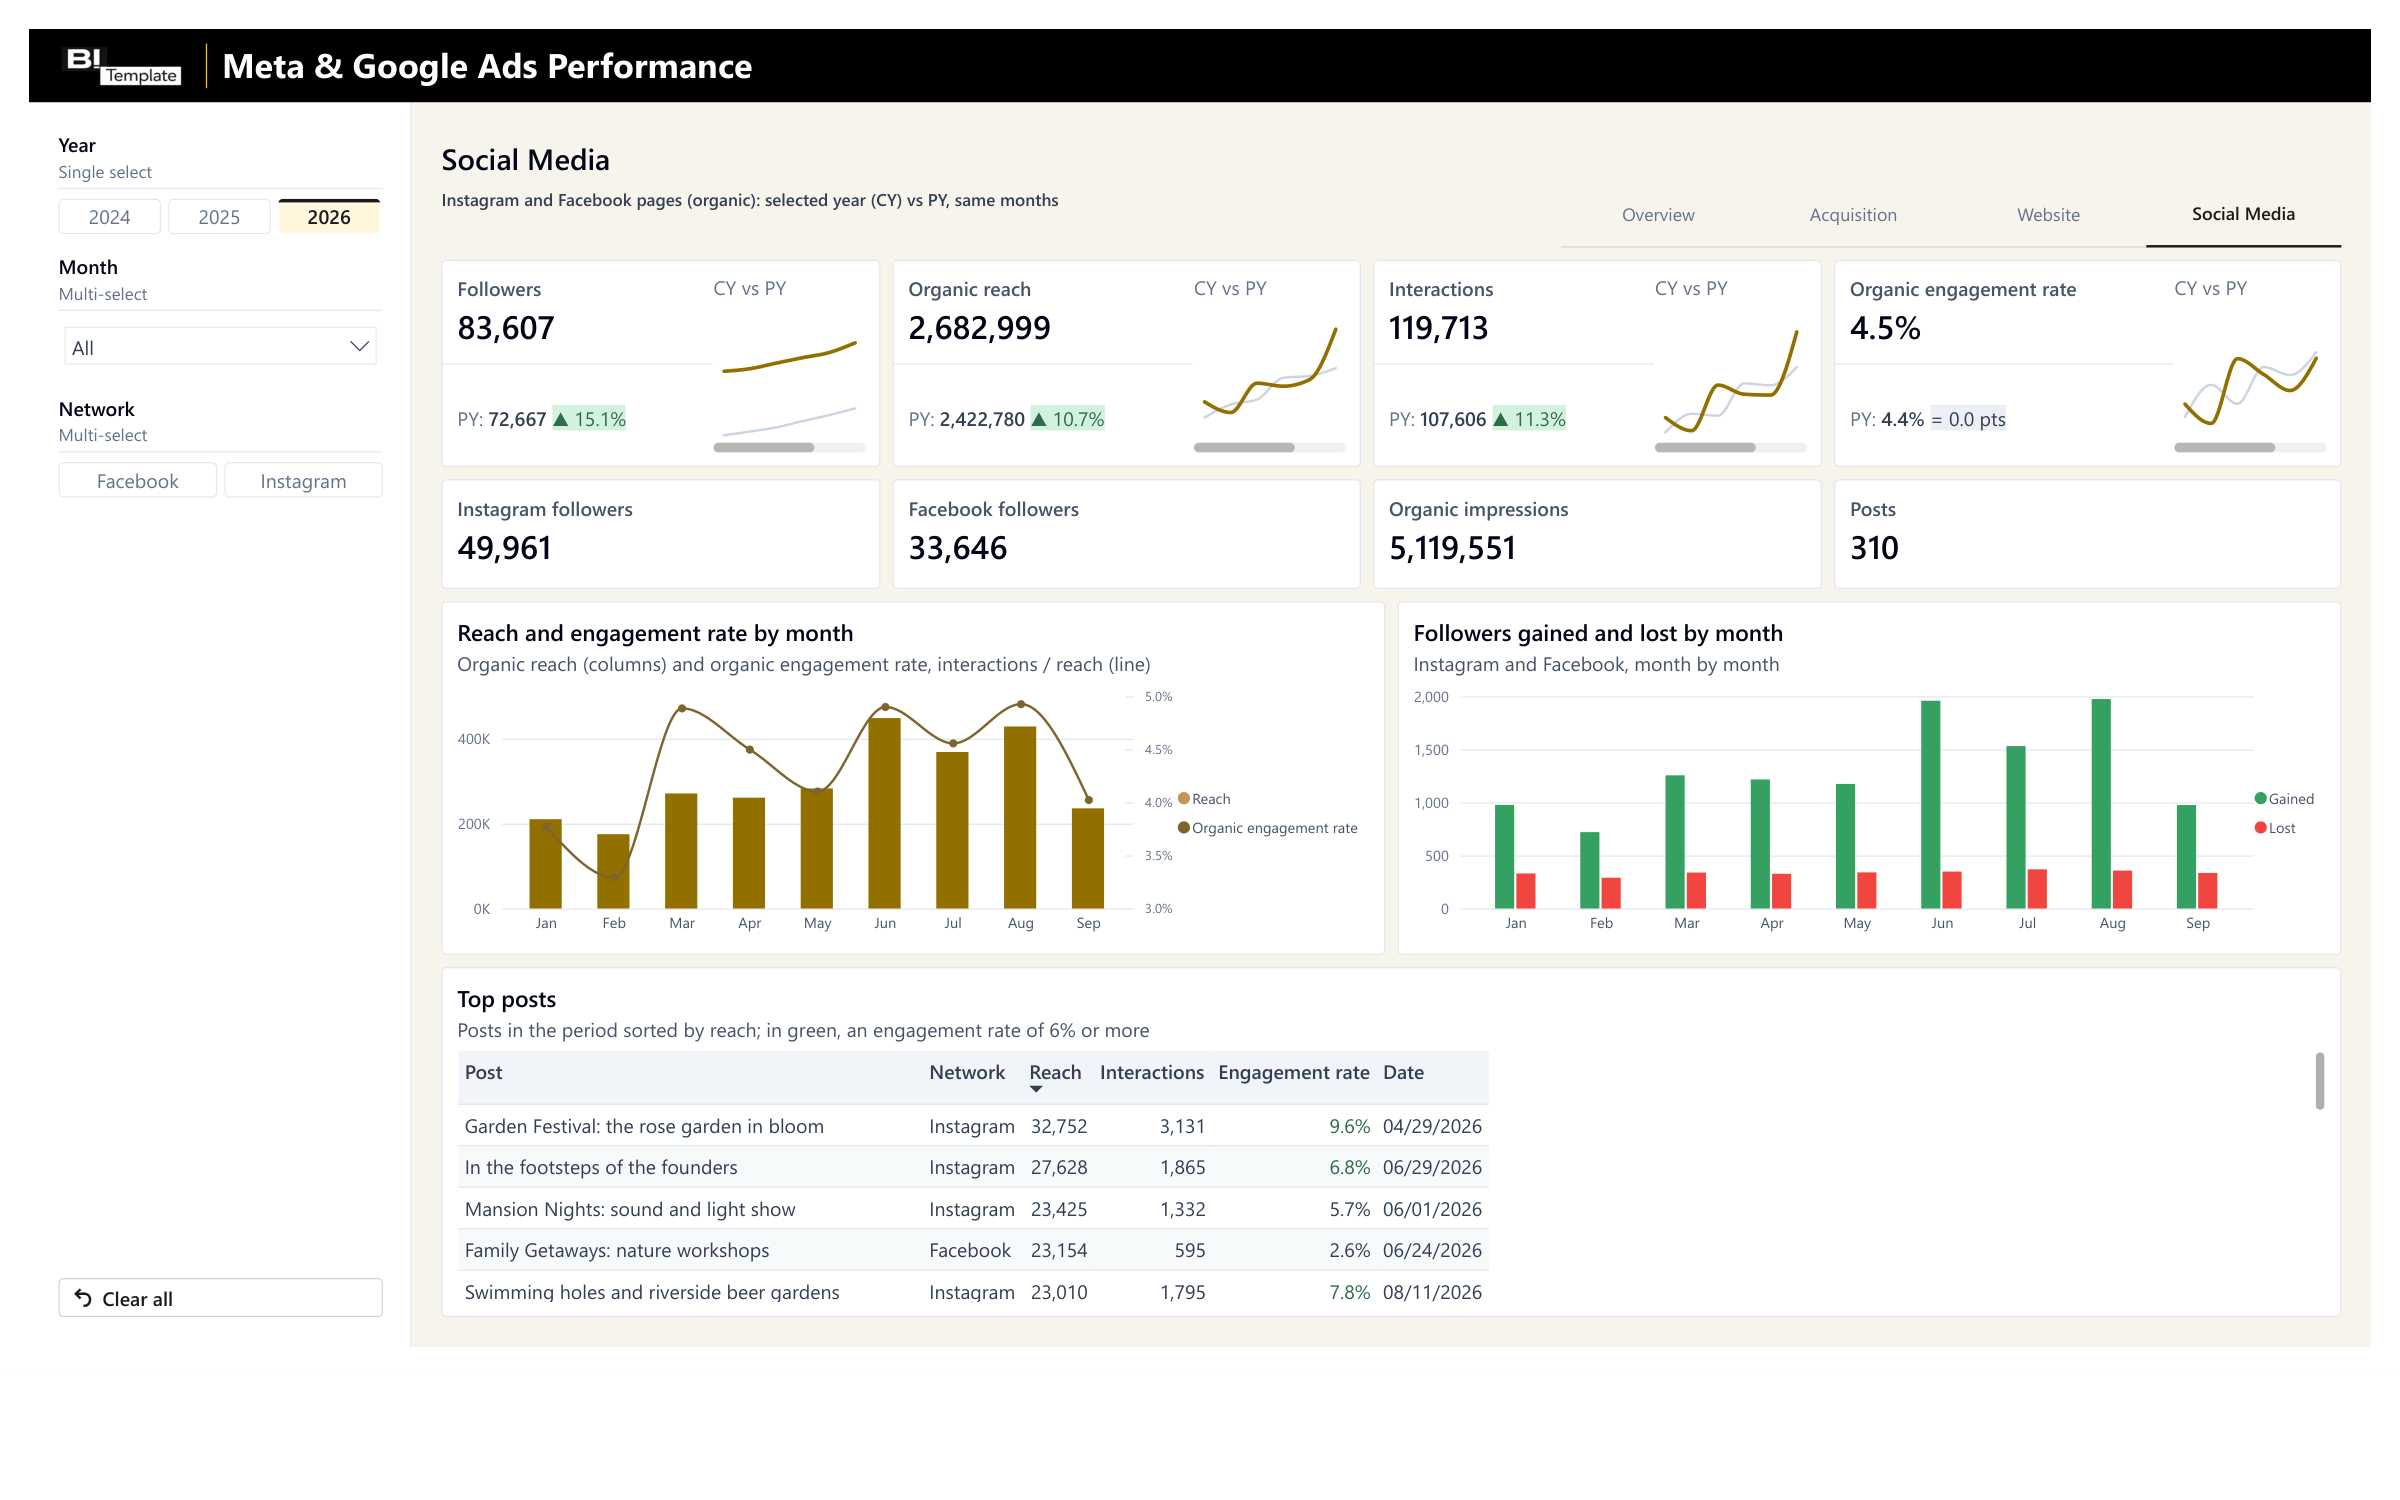Click the Reach legend dot
The height and width of the screenshot is (1500, 2400).
1184,798
